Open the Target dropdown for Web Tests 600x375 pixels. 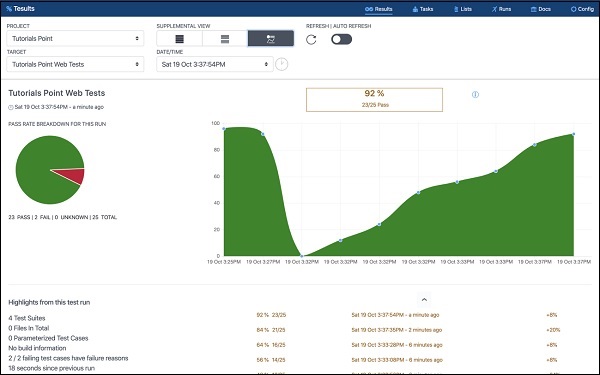(x=75, y=64)
